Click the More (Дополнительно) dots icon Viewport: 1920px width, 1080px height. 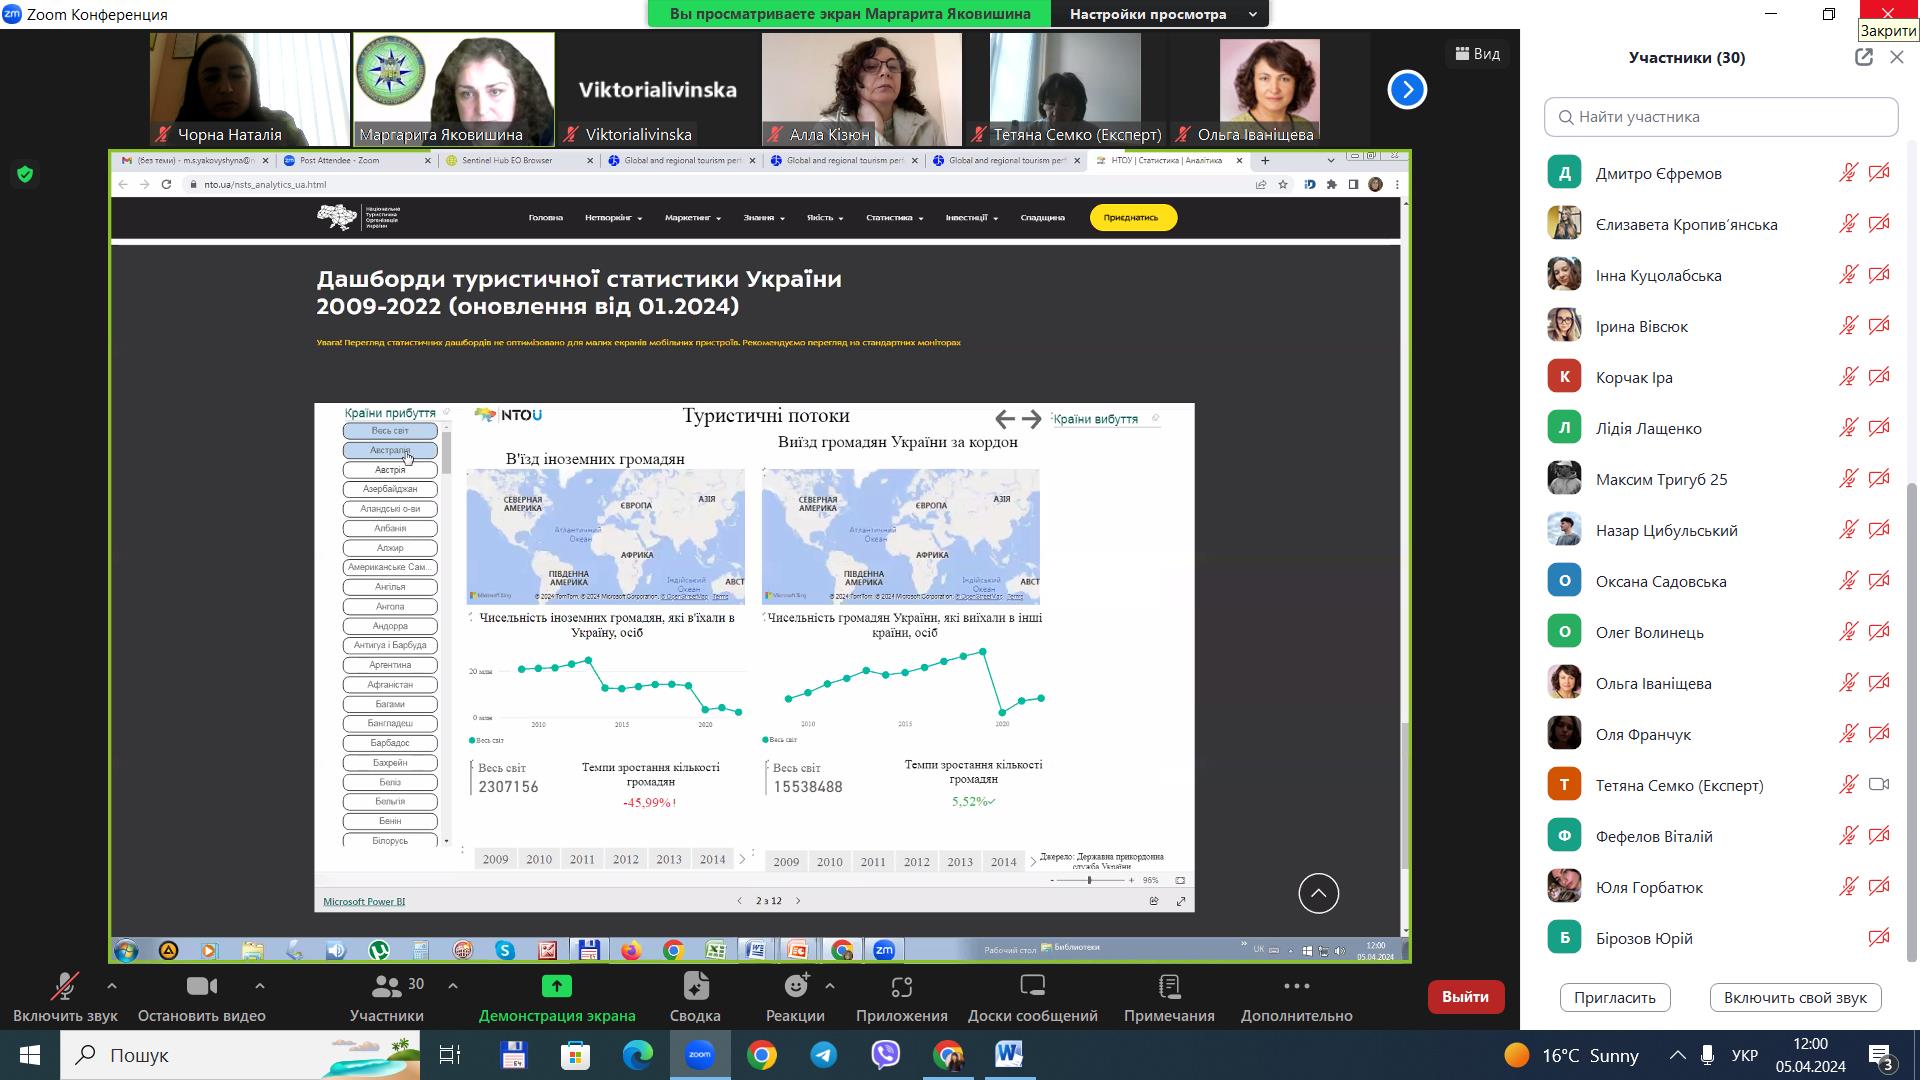click(x=1296, y=987)
